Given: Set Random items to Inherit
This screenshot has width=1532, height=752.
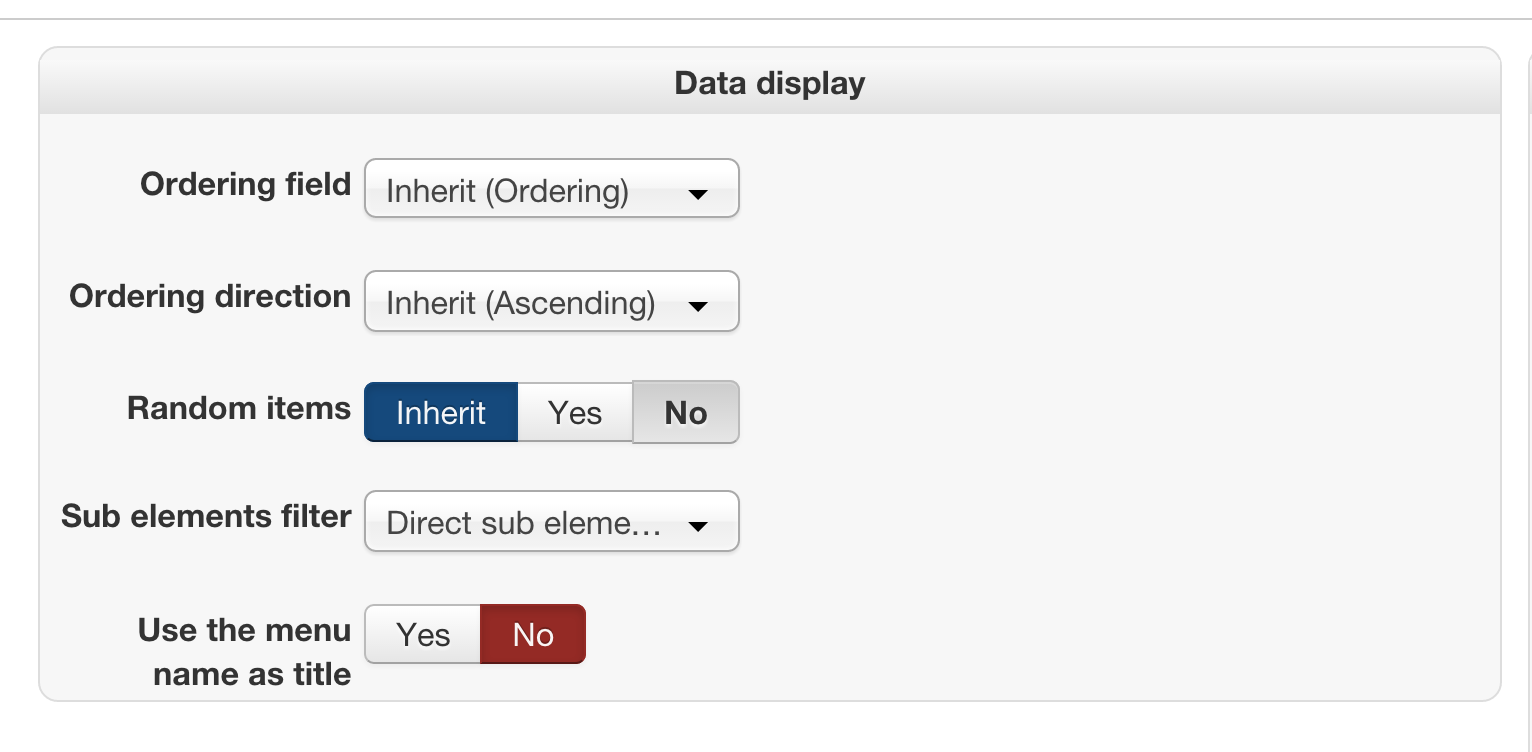Looking at the screenshot, I should (x=441, y=412).
